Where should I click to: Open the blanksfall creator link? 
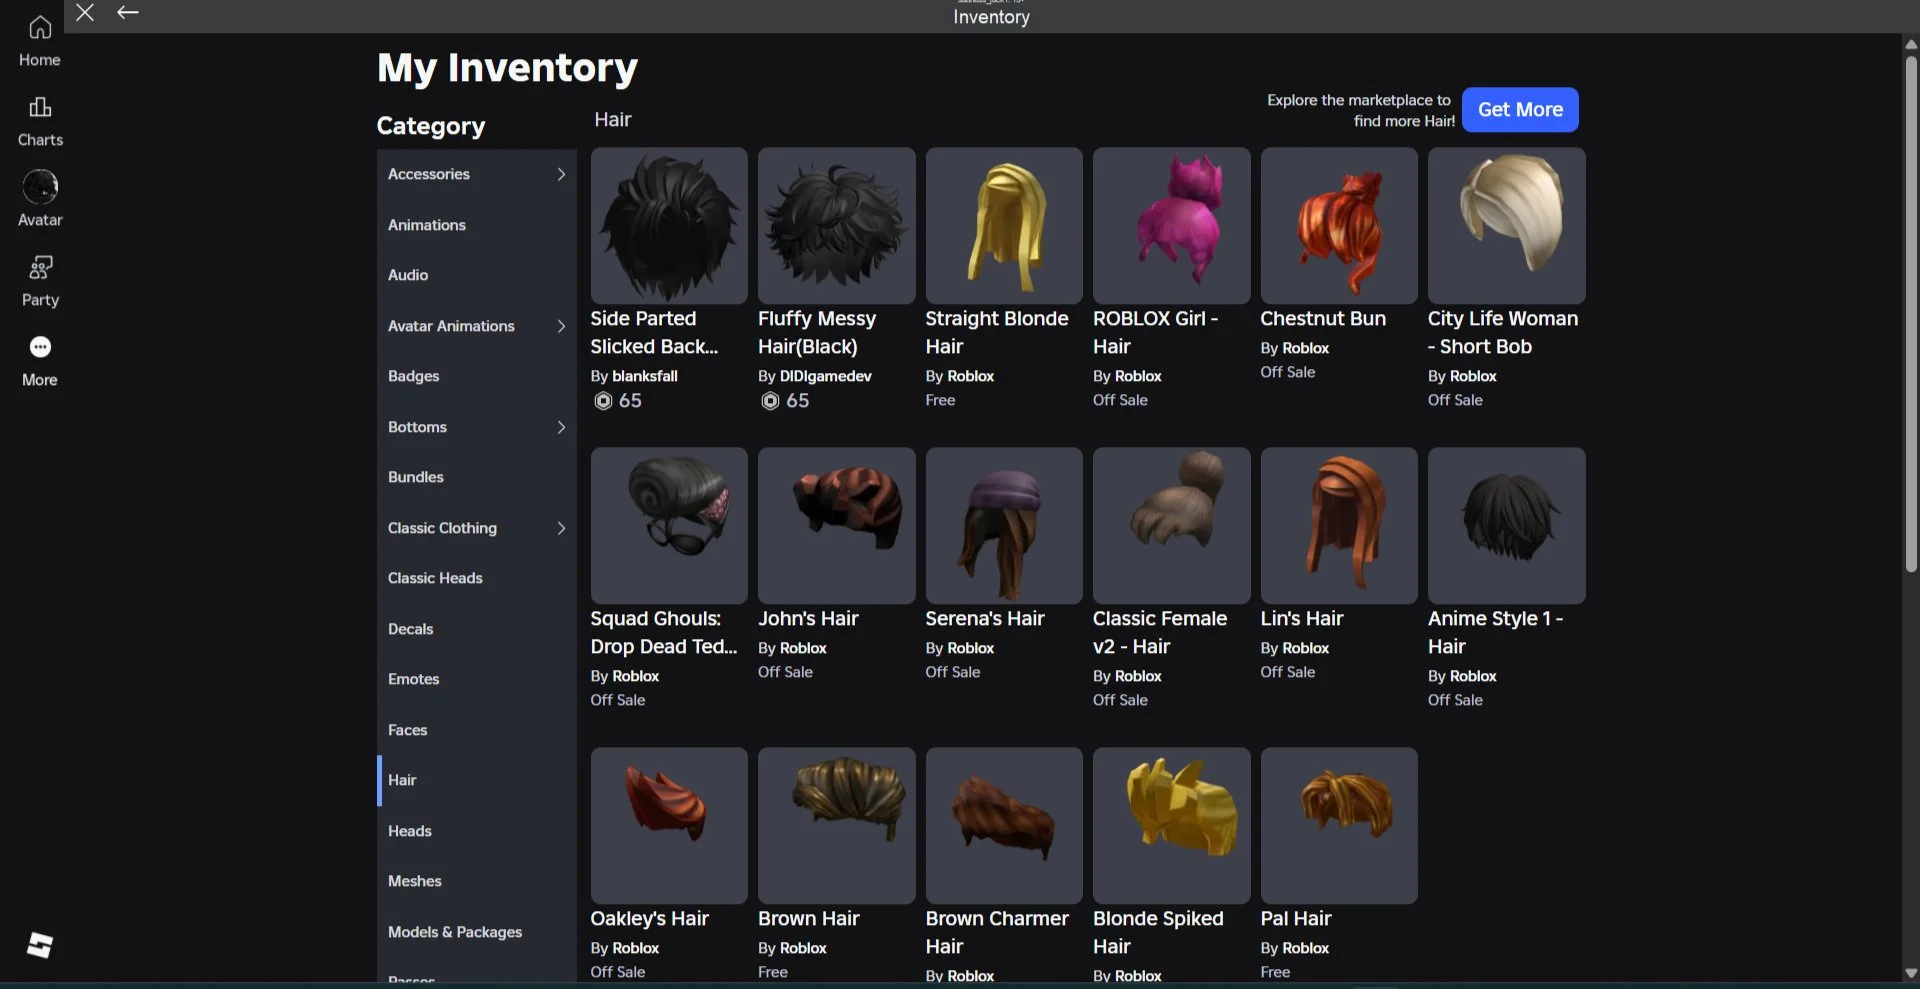point(644,376)
